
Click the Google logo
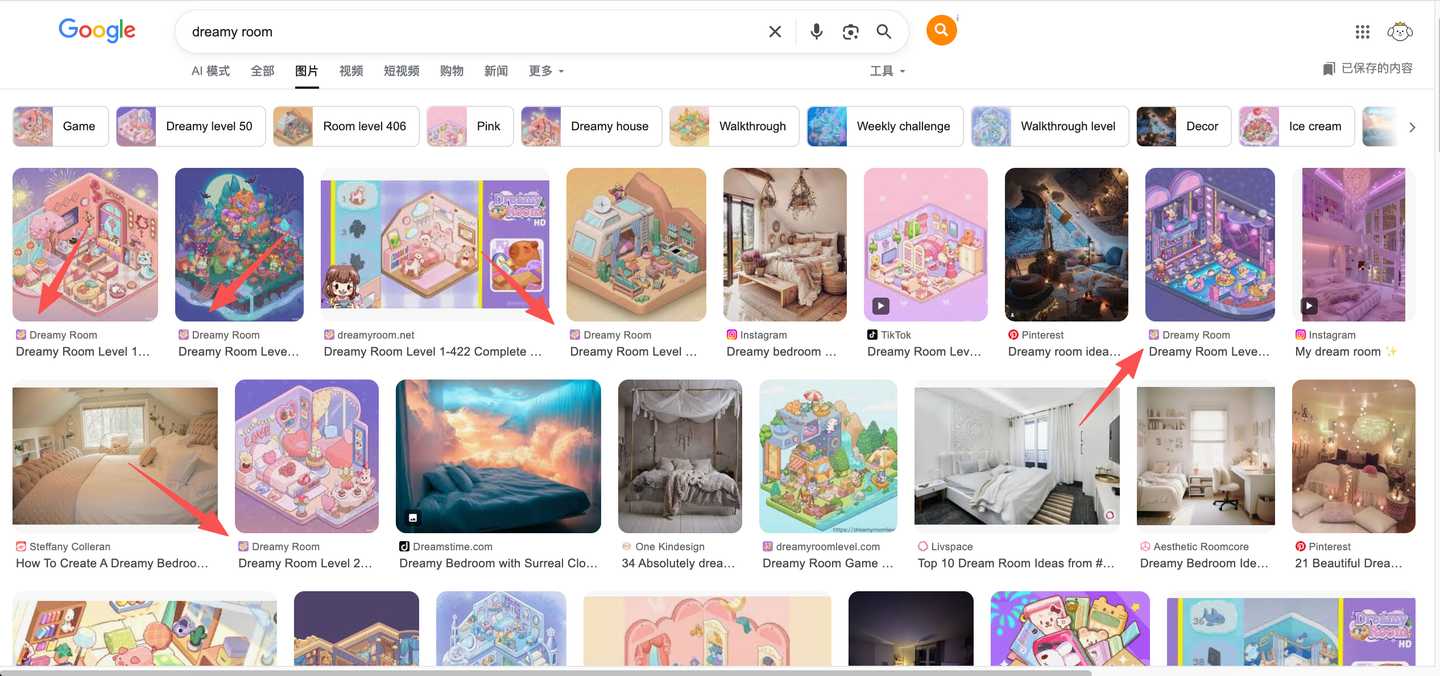point(97,31)
